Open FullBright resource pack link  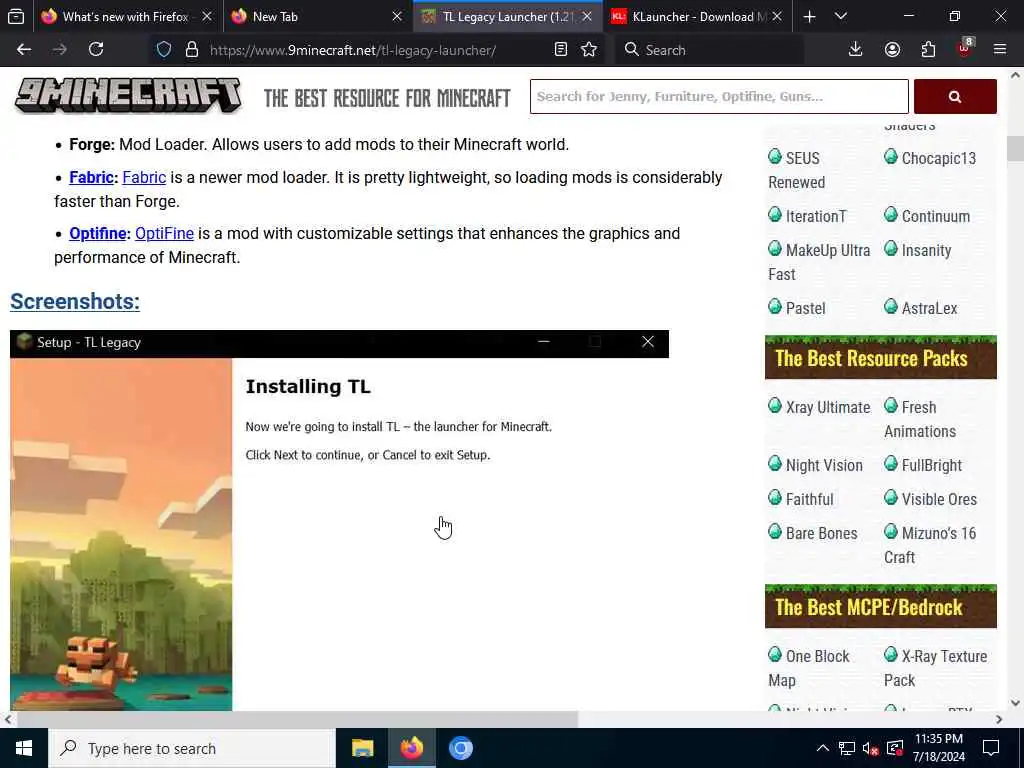pyautogui.click(x=923, y=466)
